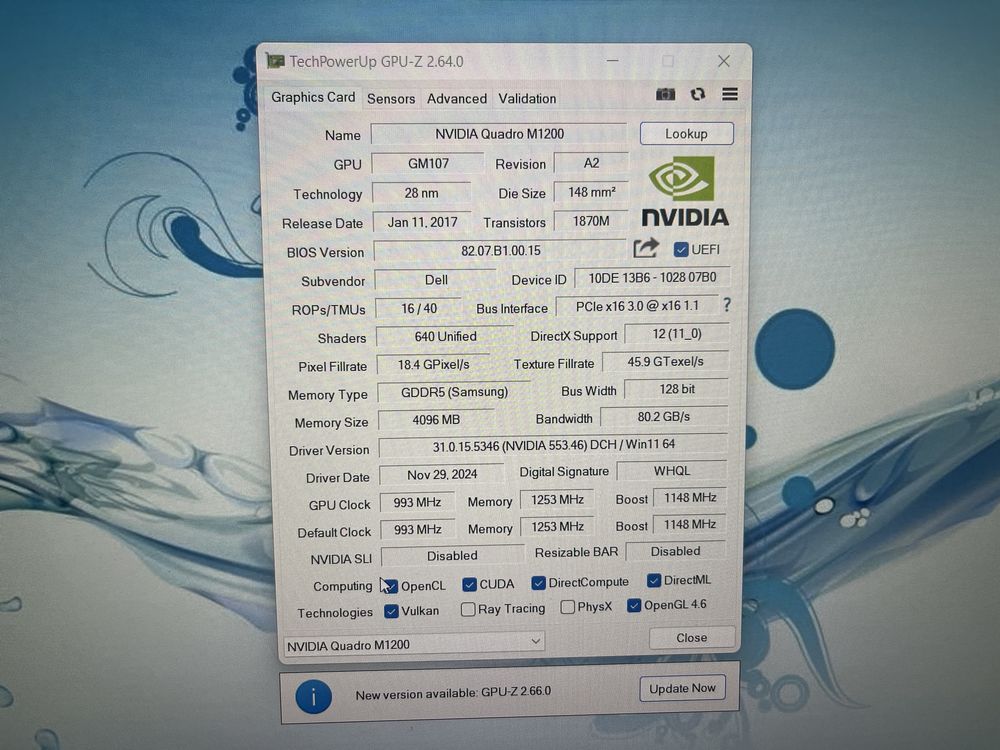Click the GPU field showing GM107
The width and height of the screenshot is (1000, 750).
pos(428,163)
